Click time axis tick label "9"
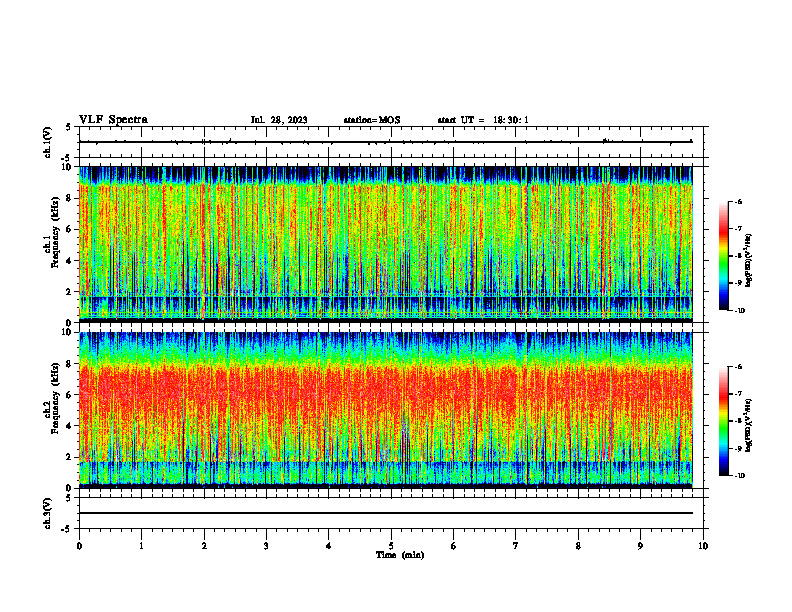The image size is (792, 612). [x=640, y=546]
